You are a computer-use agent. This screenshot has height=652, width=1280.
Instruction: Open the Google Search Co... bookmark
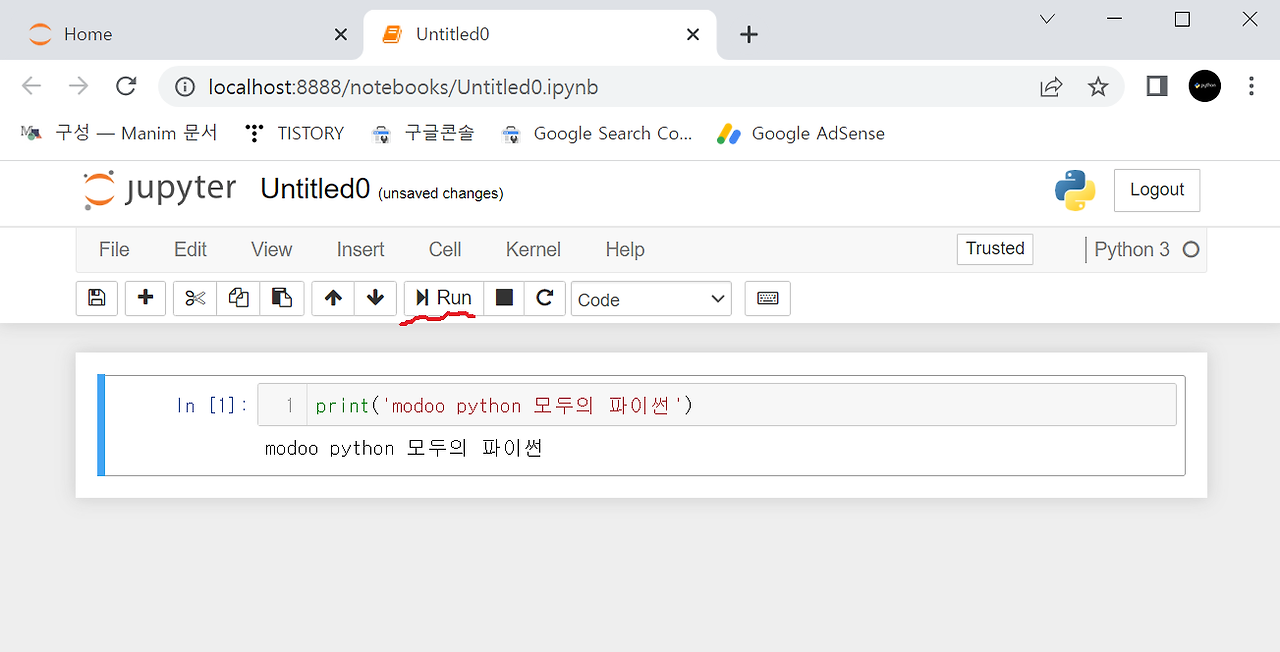(x=597, y=133)
